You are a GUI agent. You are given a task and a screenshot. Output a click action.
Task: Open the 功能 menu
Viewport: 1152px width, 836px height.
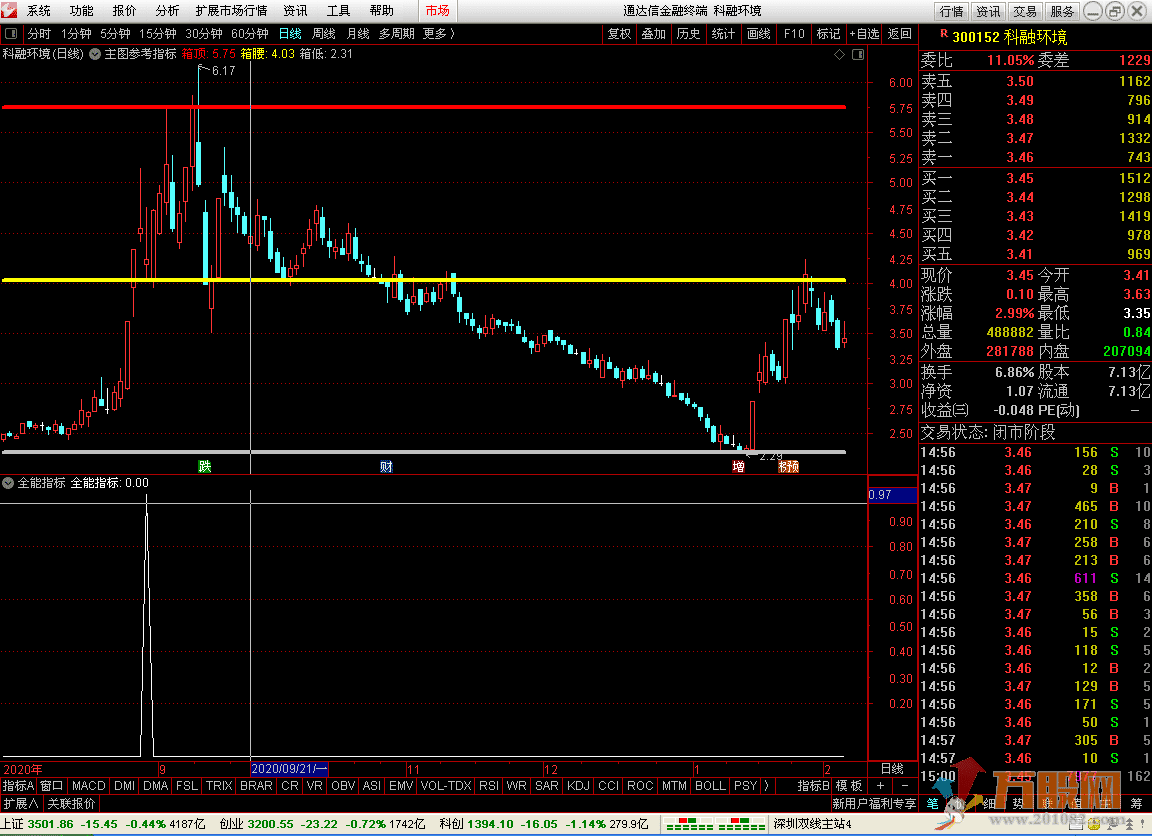[82, 11]
